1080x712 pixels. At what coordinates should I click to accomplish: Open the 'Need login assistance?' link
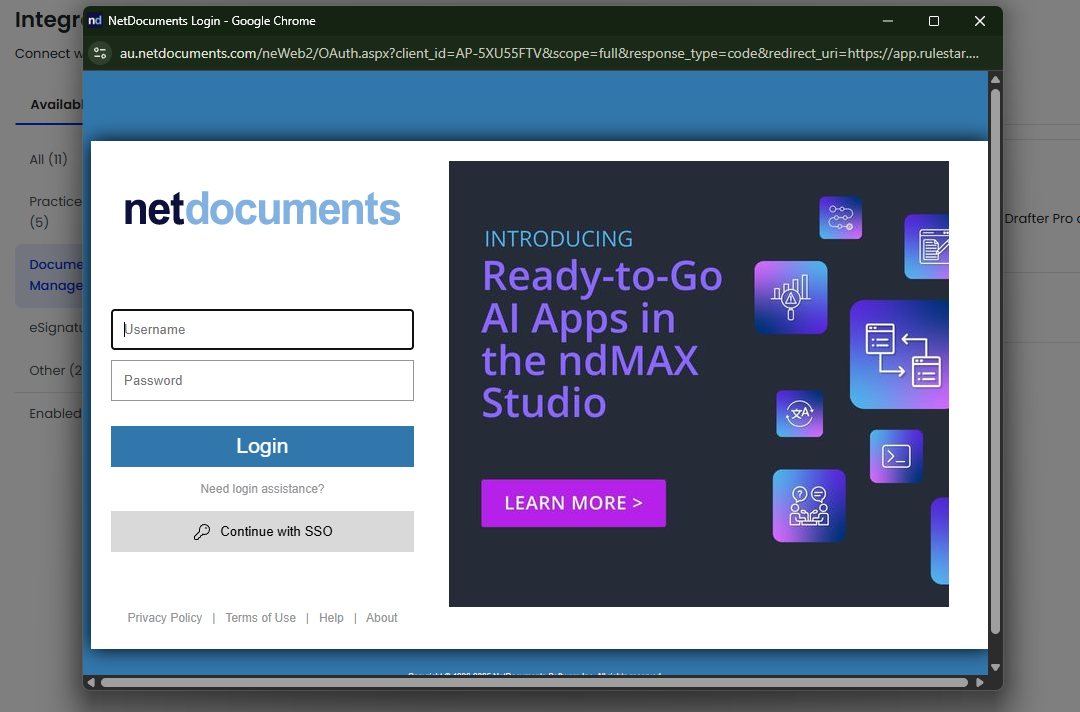point(262,489)
